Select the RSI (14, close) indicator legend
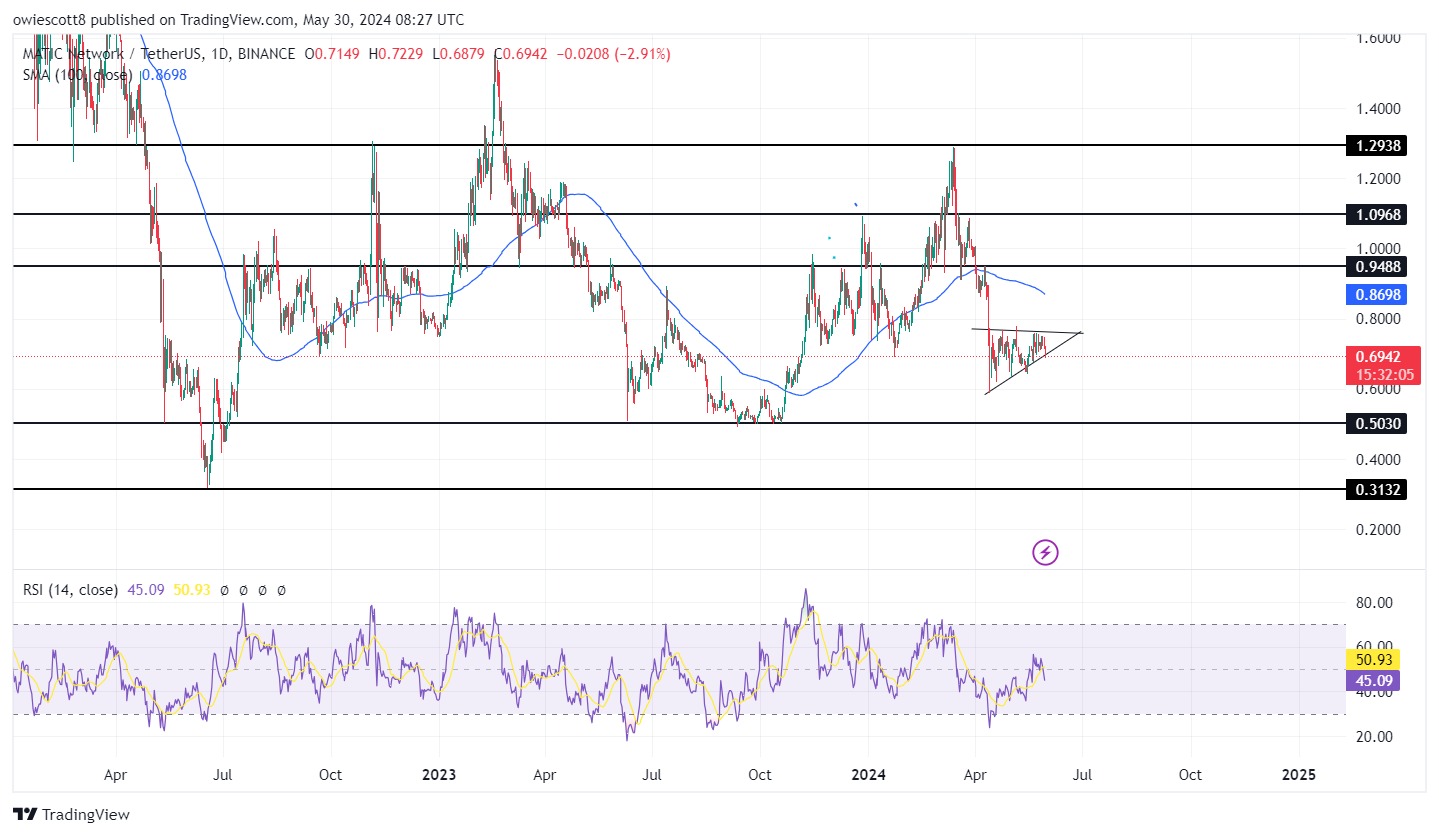The width and height of the screenshot is (1439, 836). (x=70, y=590)
